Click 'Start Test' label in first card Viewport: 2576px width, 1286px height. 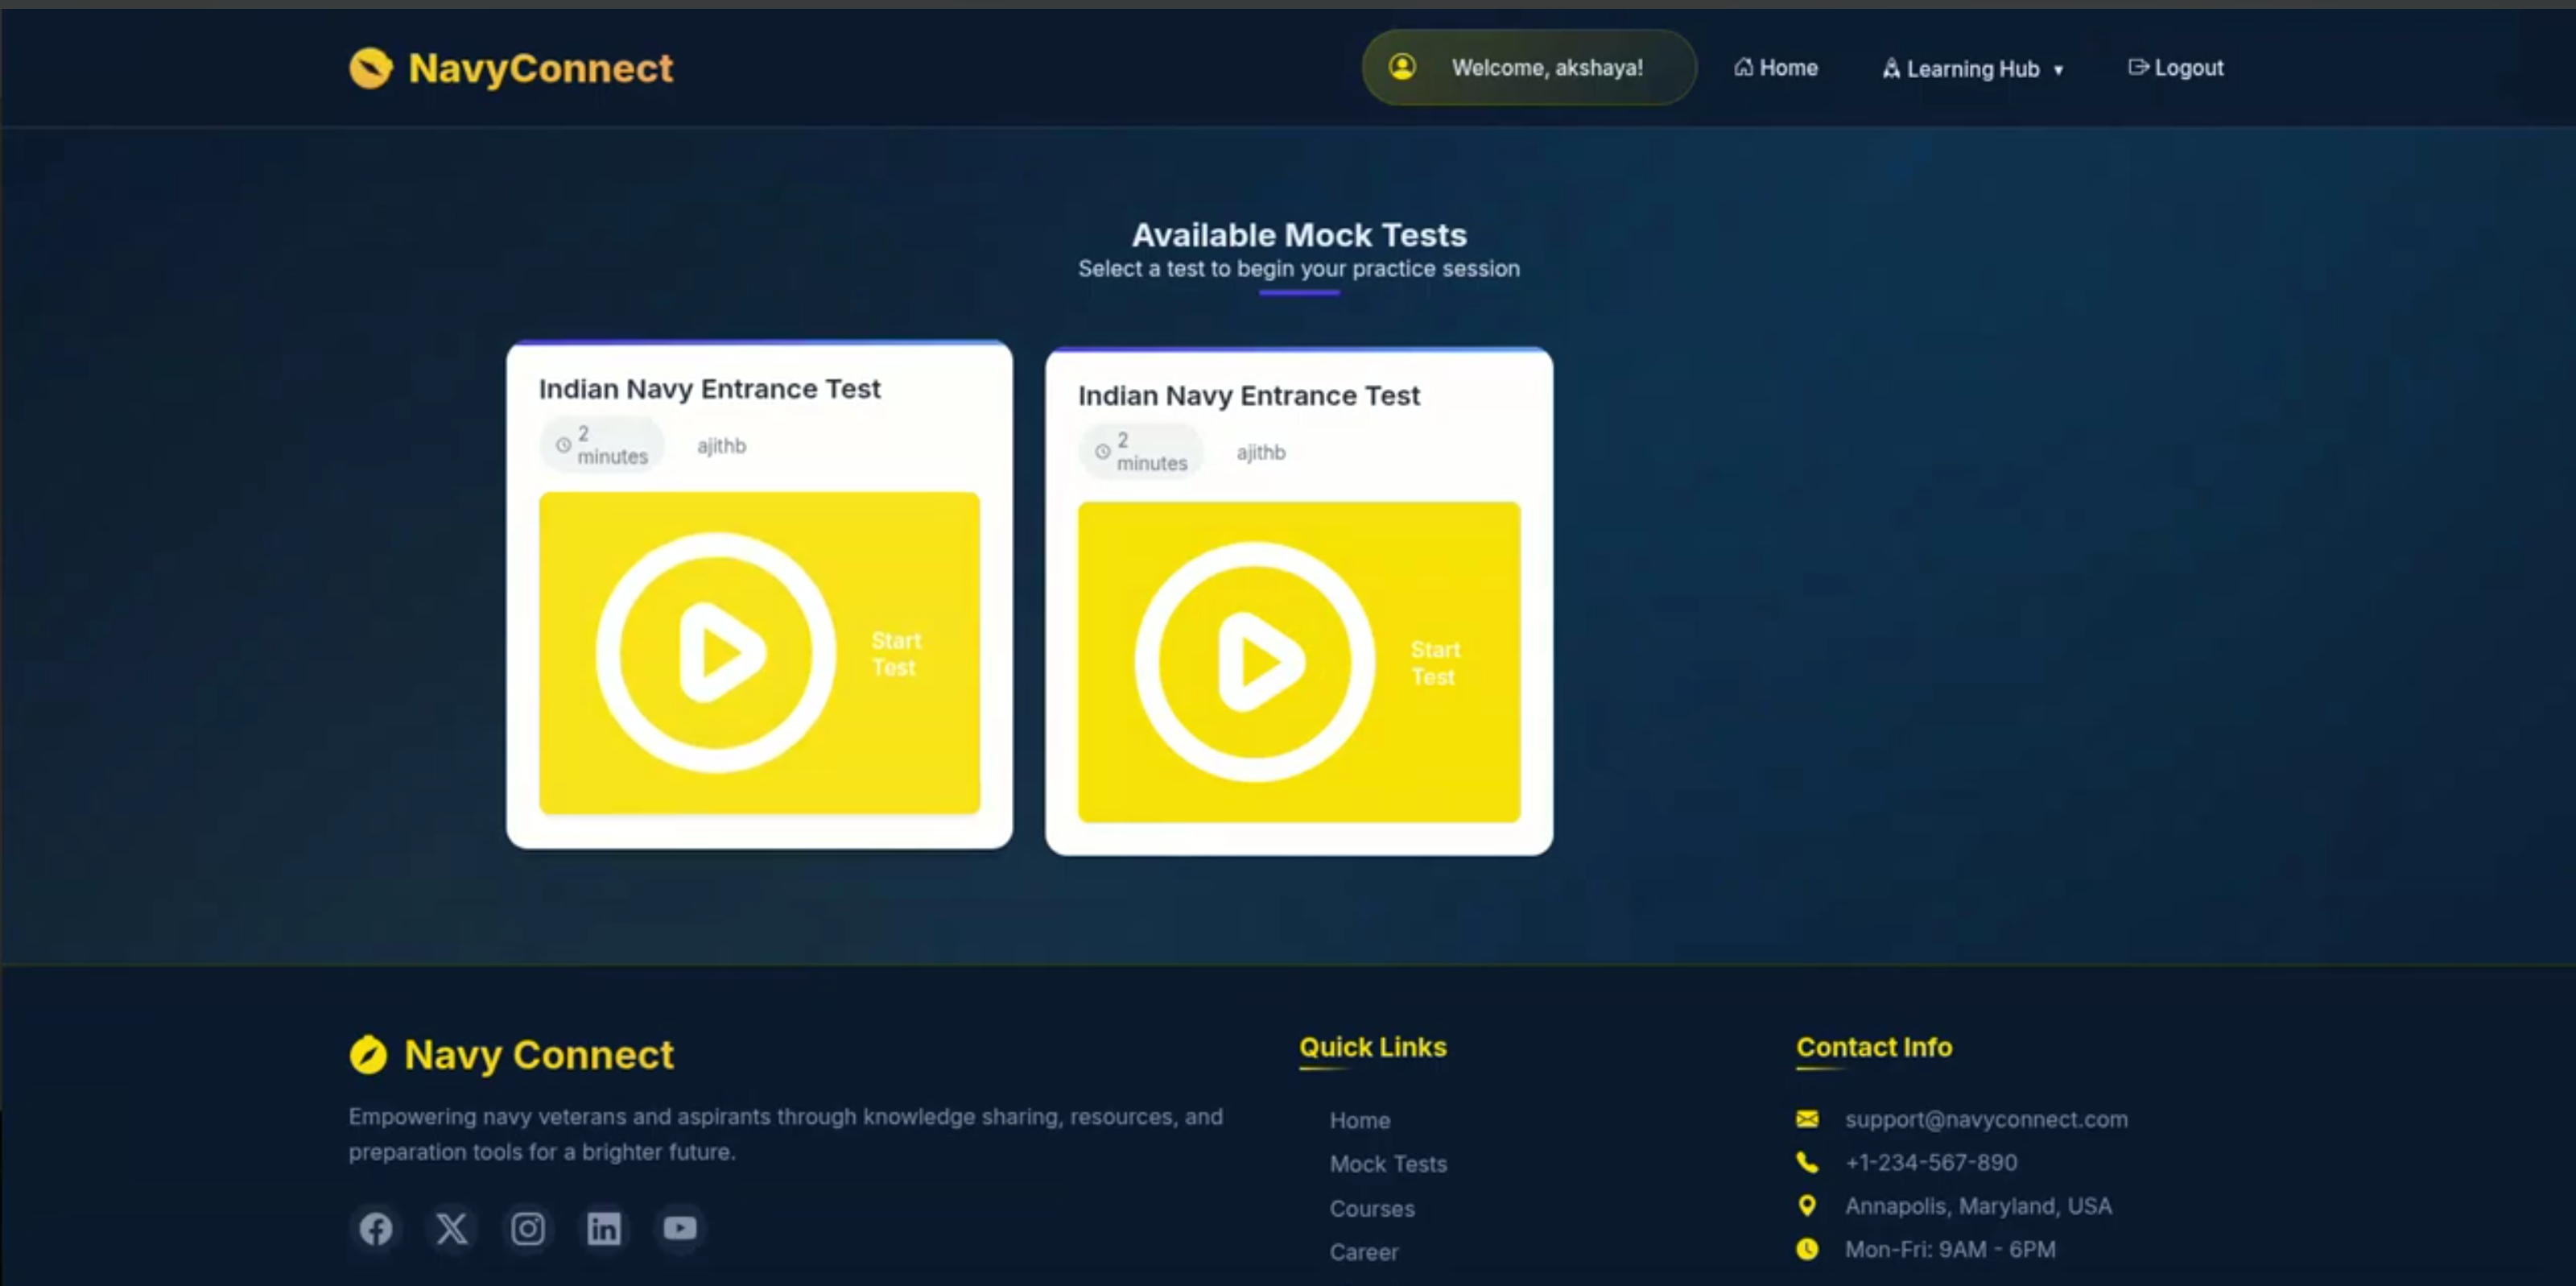pyautogui.click(x=895, y=654)
